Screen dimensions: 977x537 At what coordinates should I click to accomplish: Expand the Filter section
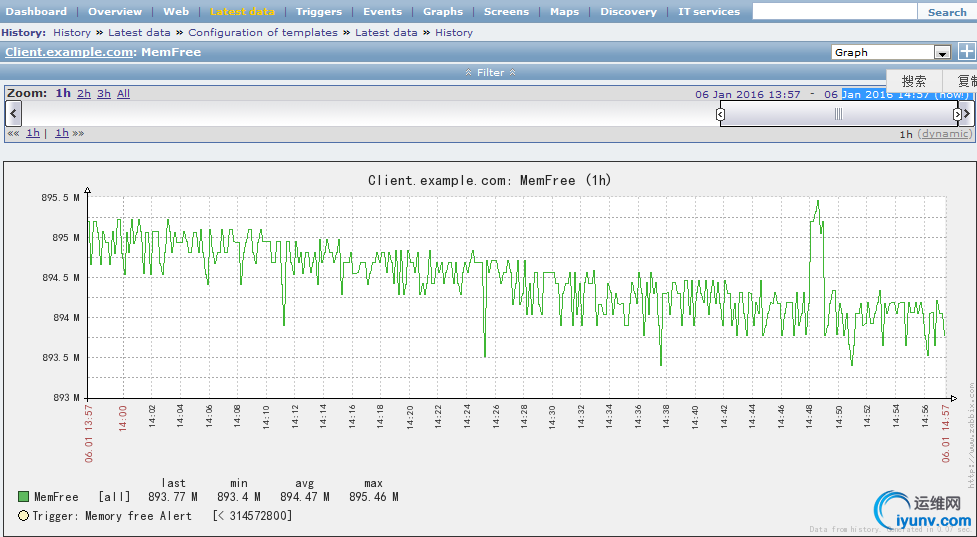coord(490,72)
